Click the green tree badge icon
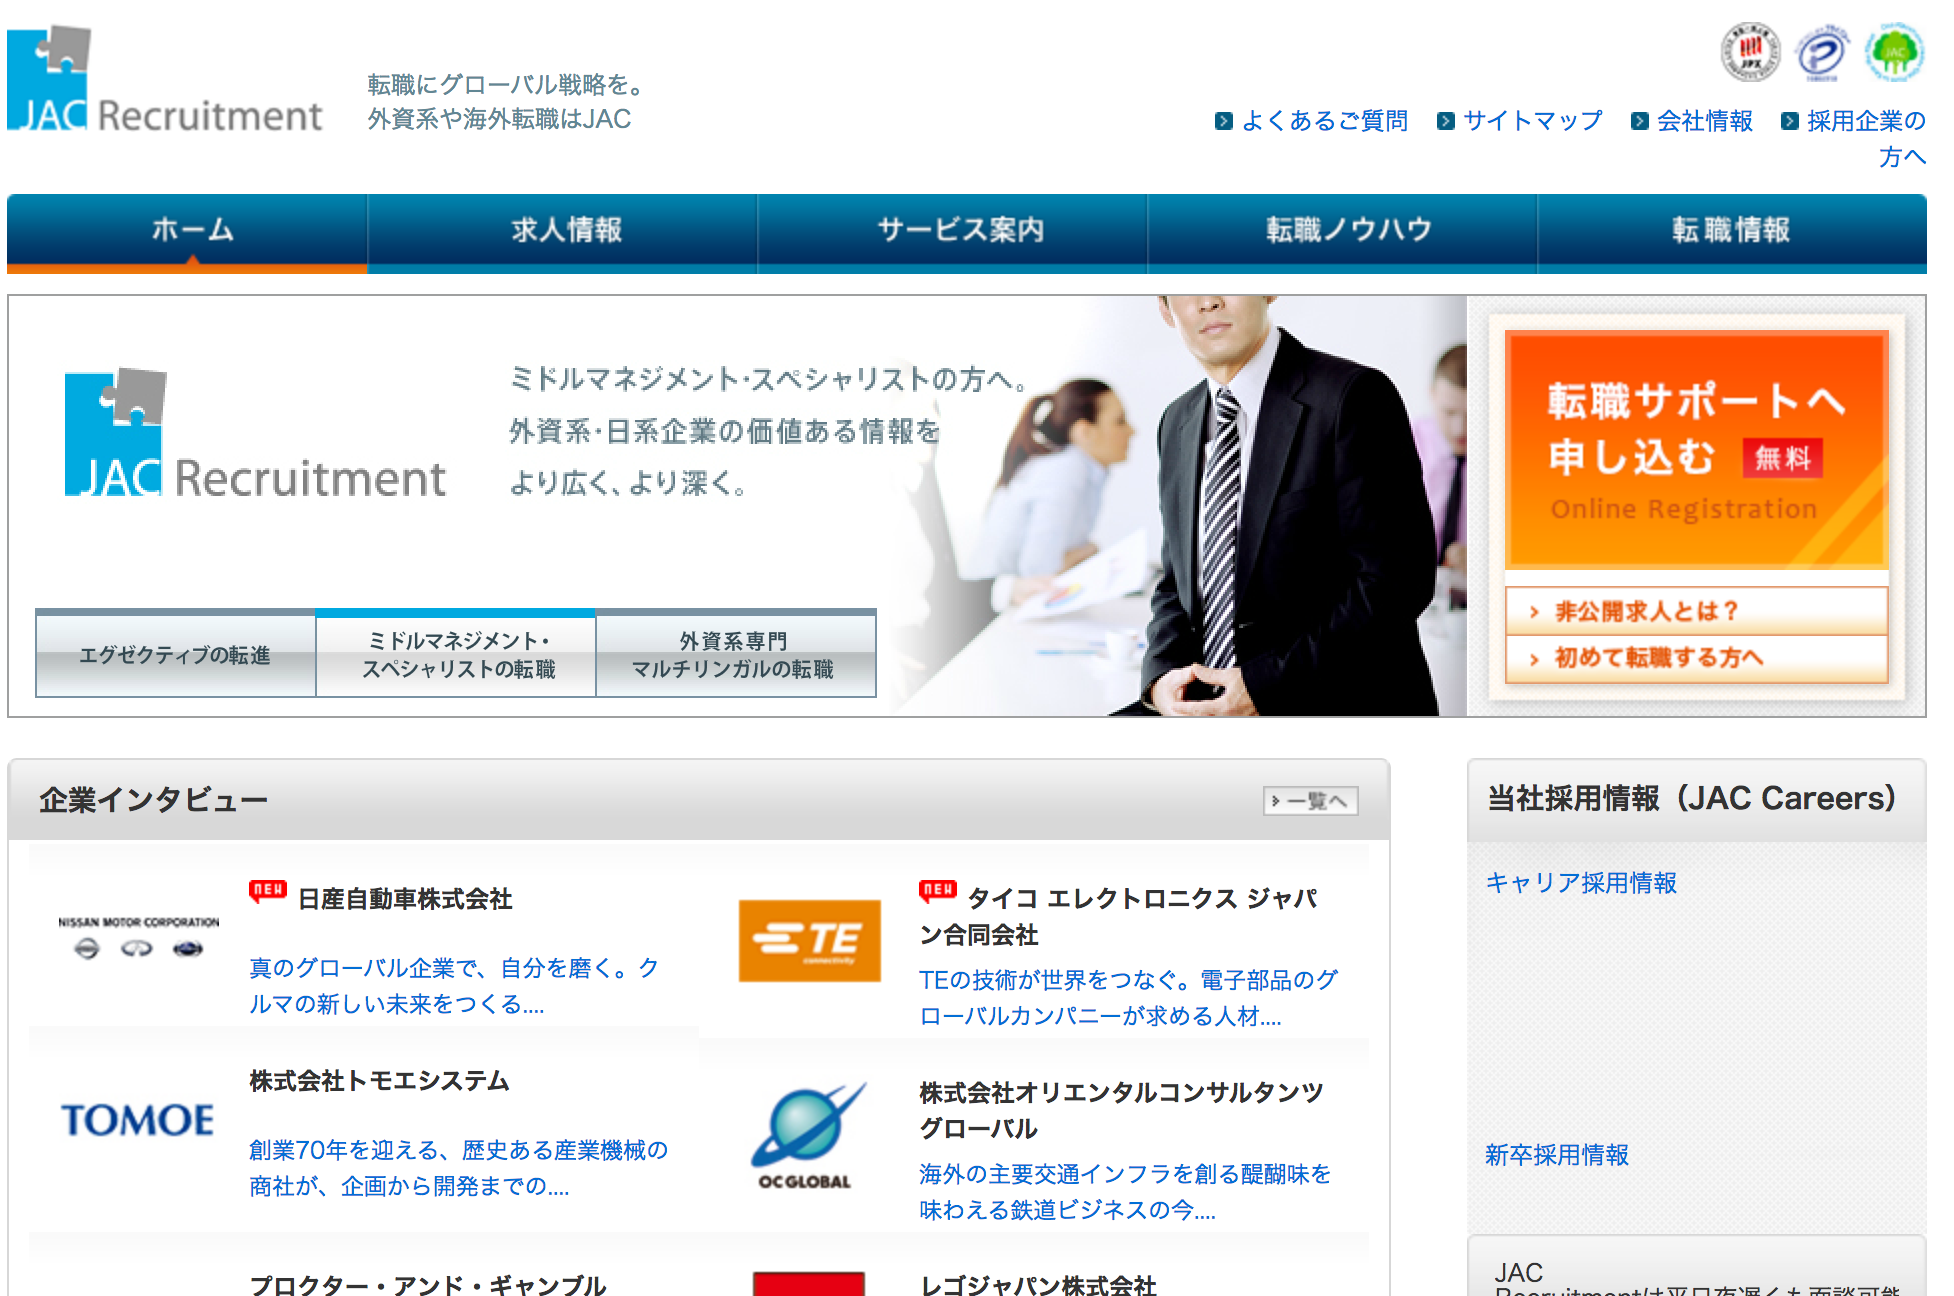The width and height of the screenshot is (1954, 1296). coord(1893,52)
